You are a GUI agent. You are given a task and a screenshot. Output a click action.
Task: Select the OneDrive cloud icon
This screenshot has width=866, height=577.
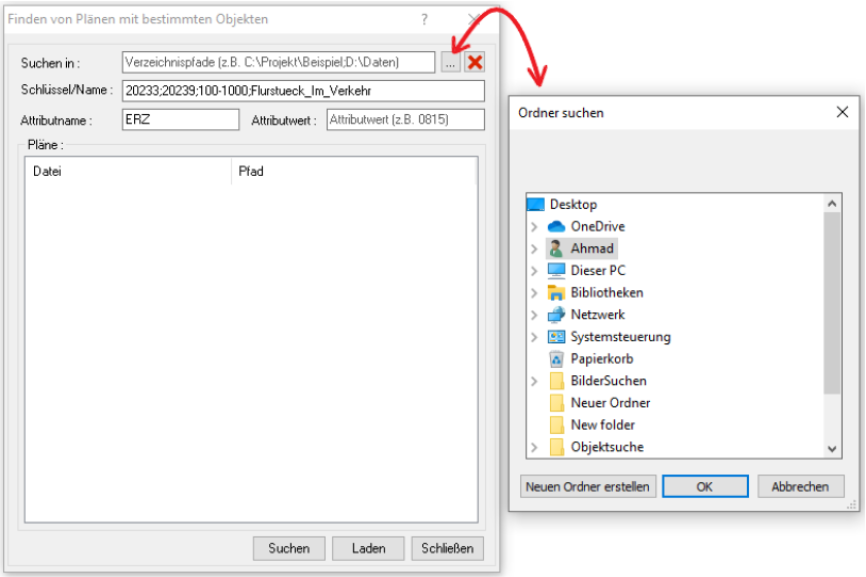[x=557, y=227]
